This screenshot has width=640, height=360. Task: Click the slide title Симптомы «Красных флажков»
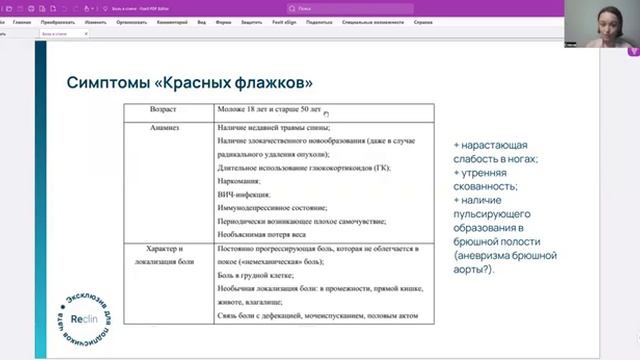[x=189, y=82]
